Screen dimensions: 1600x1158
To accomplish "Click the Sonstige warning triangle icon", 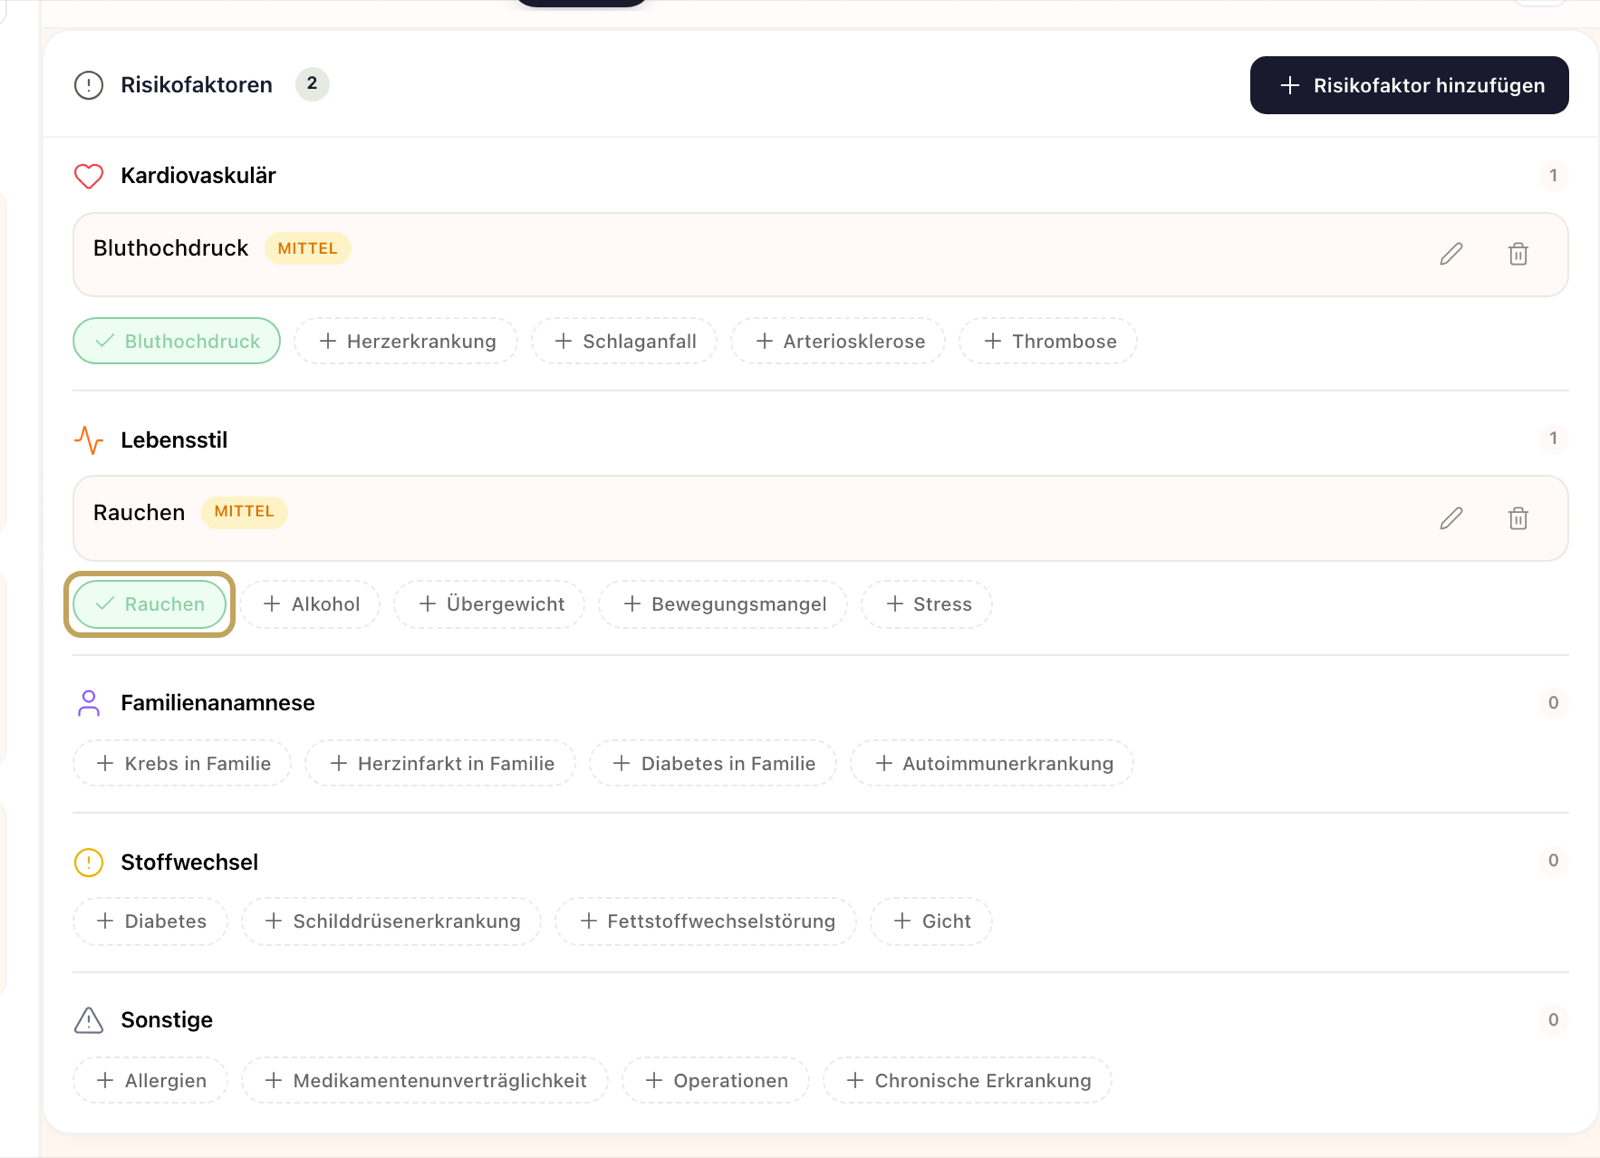I will tap(89, 1020).
